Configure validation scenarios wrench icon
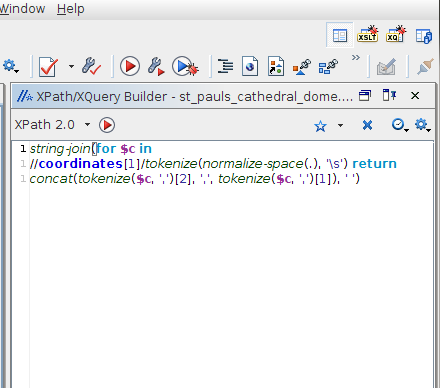Screen dimensions: 440x388 click(91, 66)
